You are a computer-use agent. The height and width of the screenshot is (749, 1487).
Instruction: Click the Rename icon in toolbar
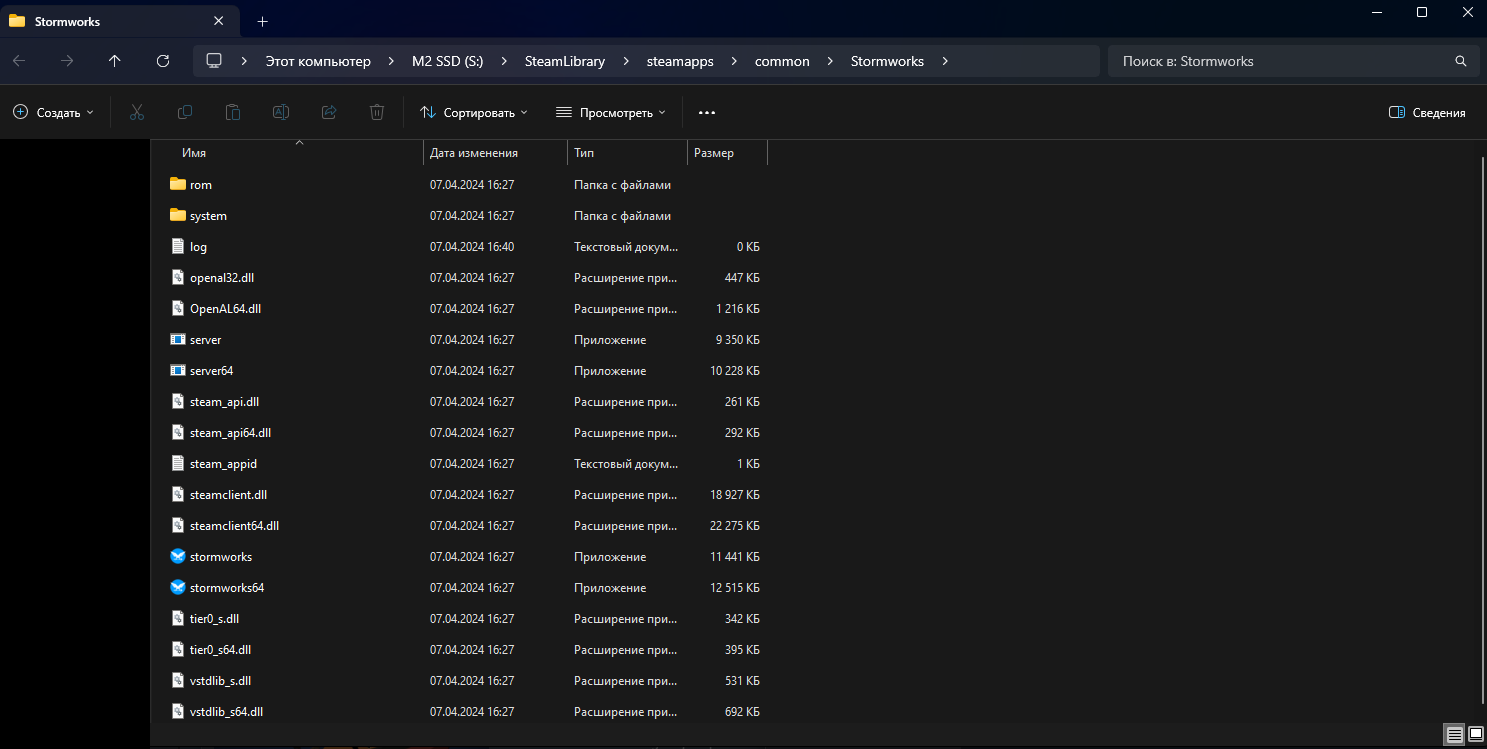[x=281, y=113]
